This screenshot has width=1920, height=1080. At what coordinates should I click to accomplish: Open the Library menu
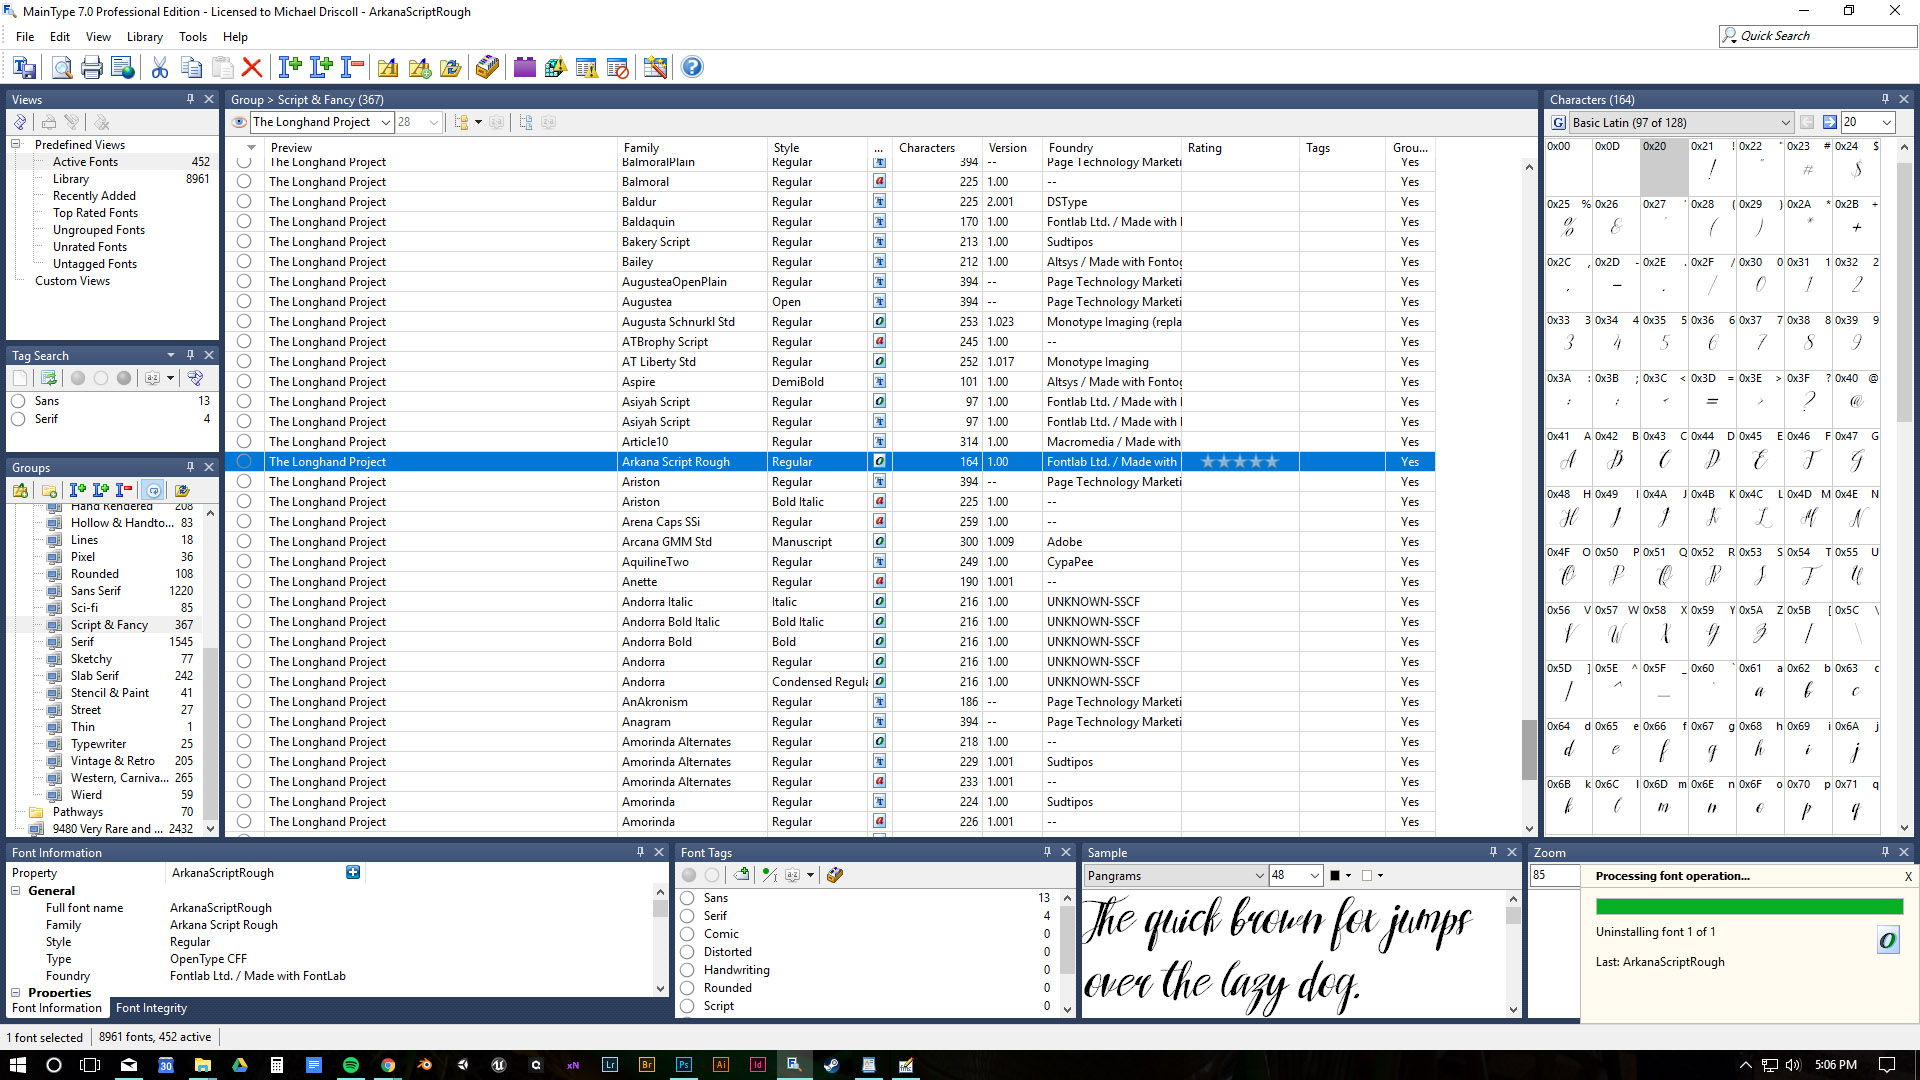(145, 37)
